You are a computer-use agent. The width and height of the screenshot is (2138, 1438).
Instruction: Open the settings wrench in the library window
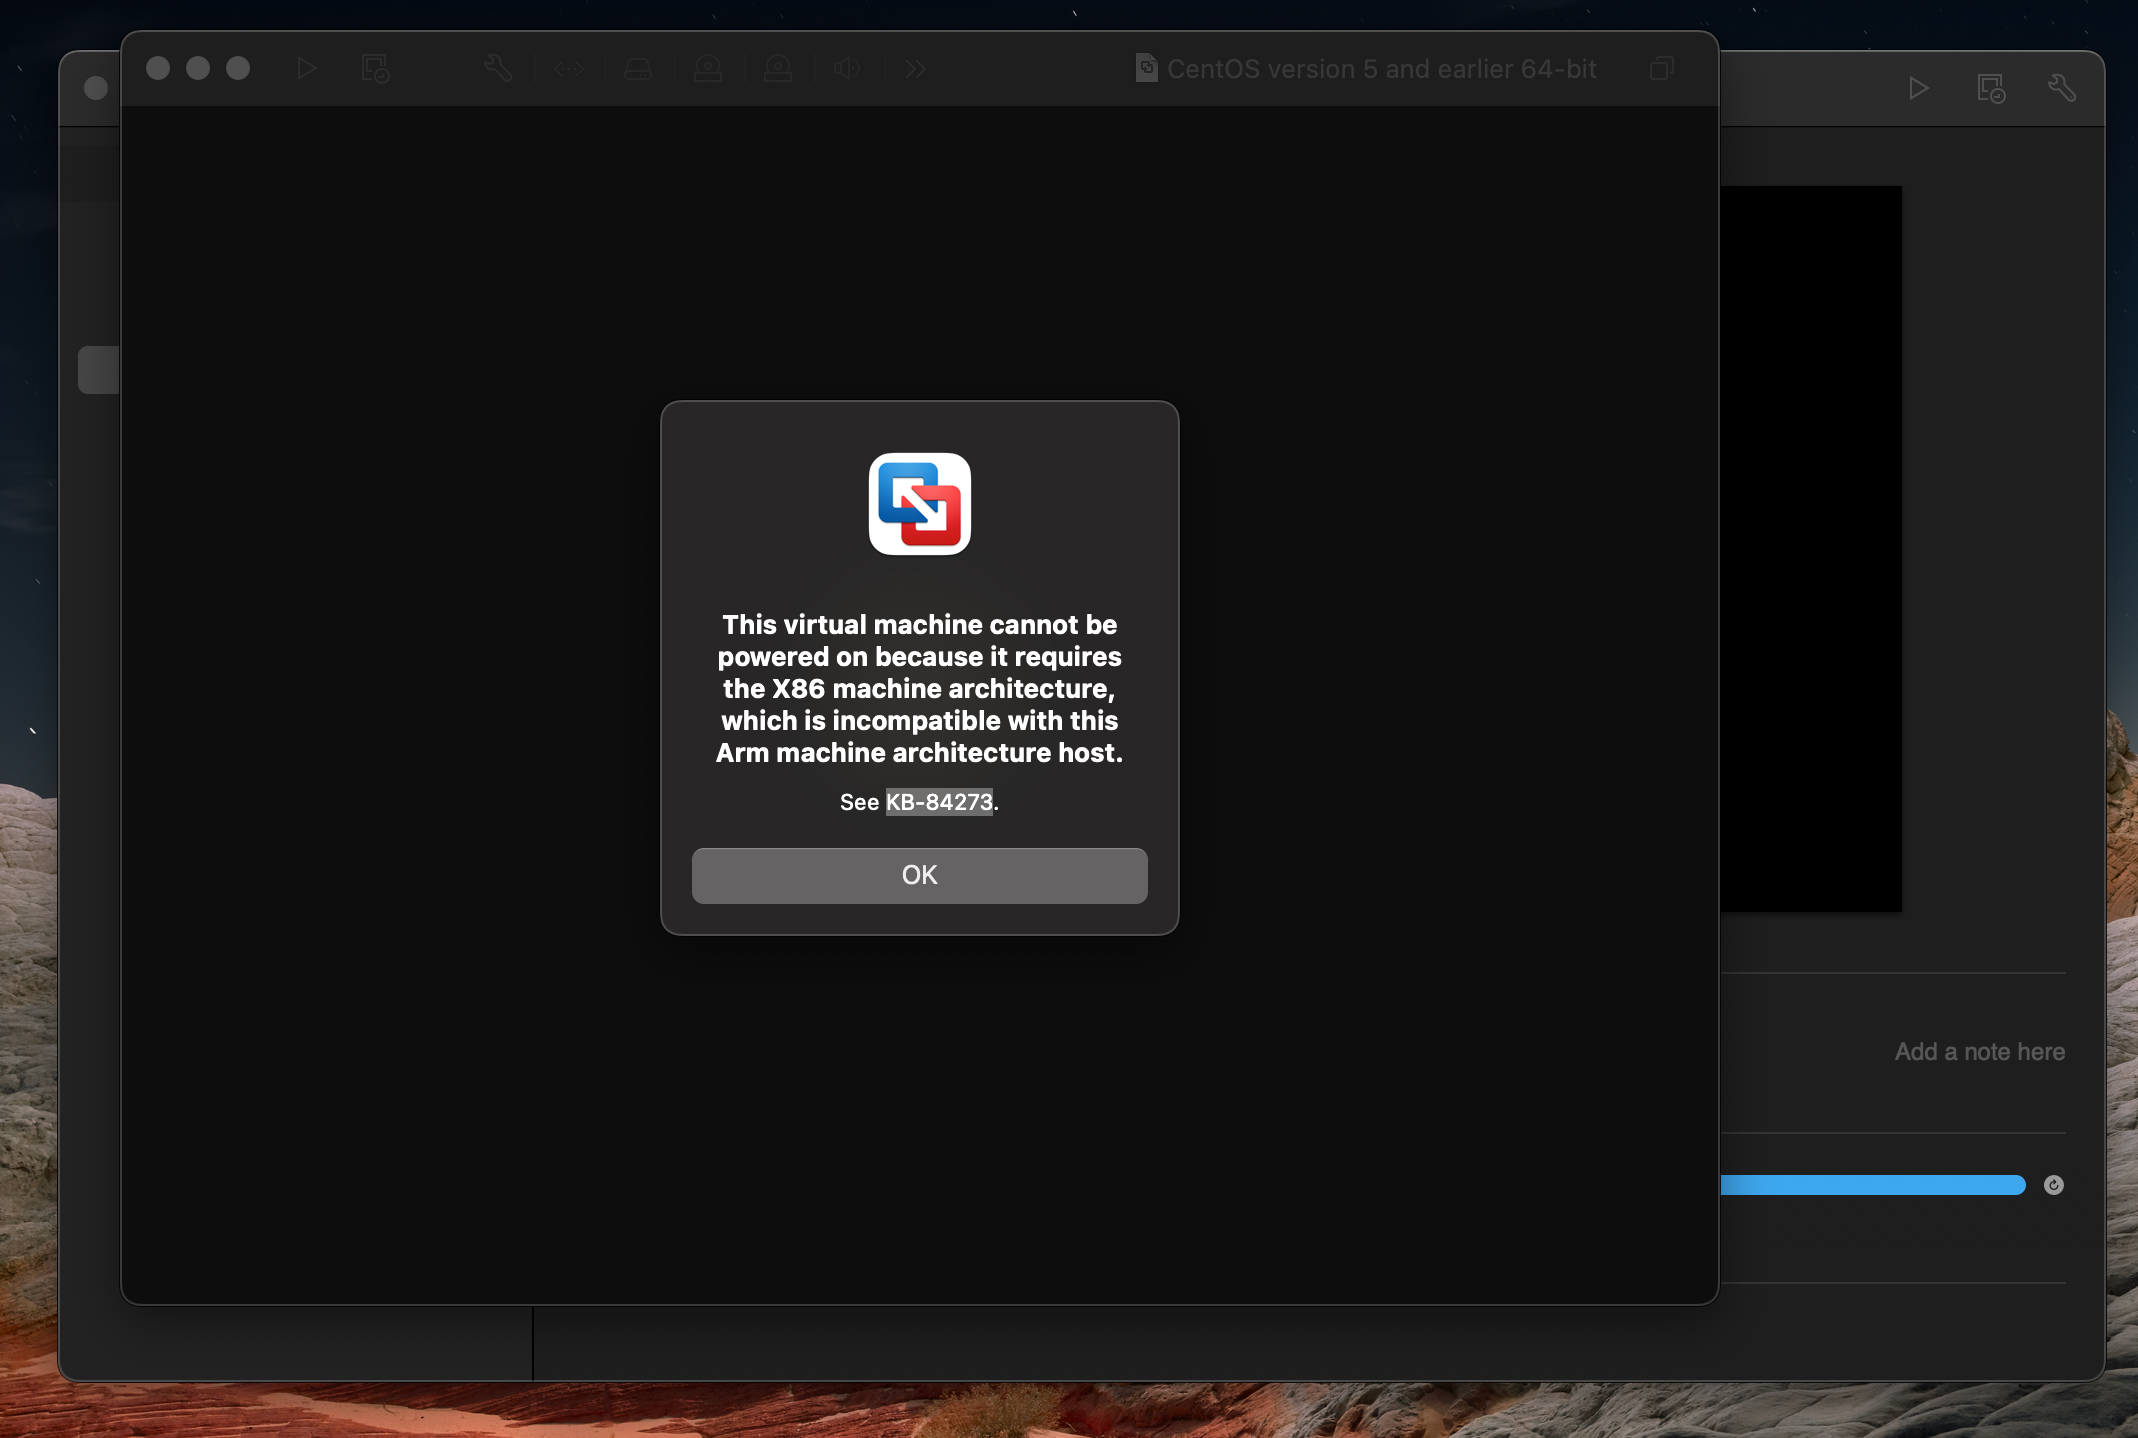tap(2061, 89)
